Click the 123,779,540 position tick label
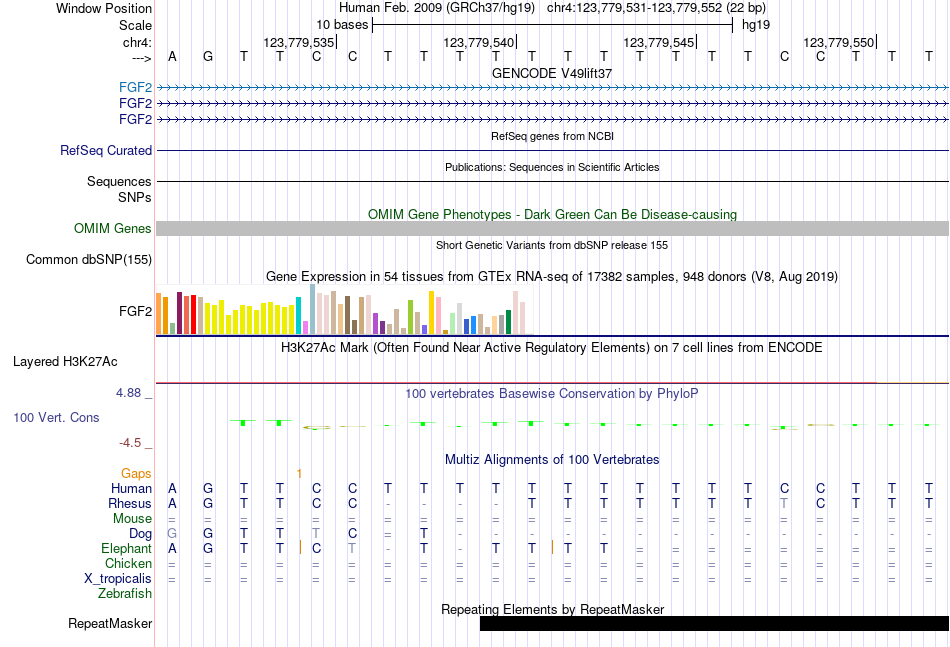 tap(479, 42)
